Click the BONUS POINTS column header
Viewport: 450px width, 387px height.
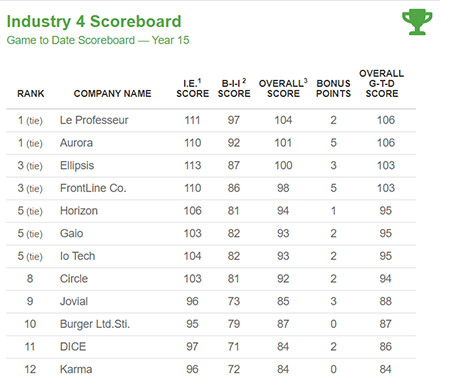point(333,88)
